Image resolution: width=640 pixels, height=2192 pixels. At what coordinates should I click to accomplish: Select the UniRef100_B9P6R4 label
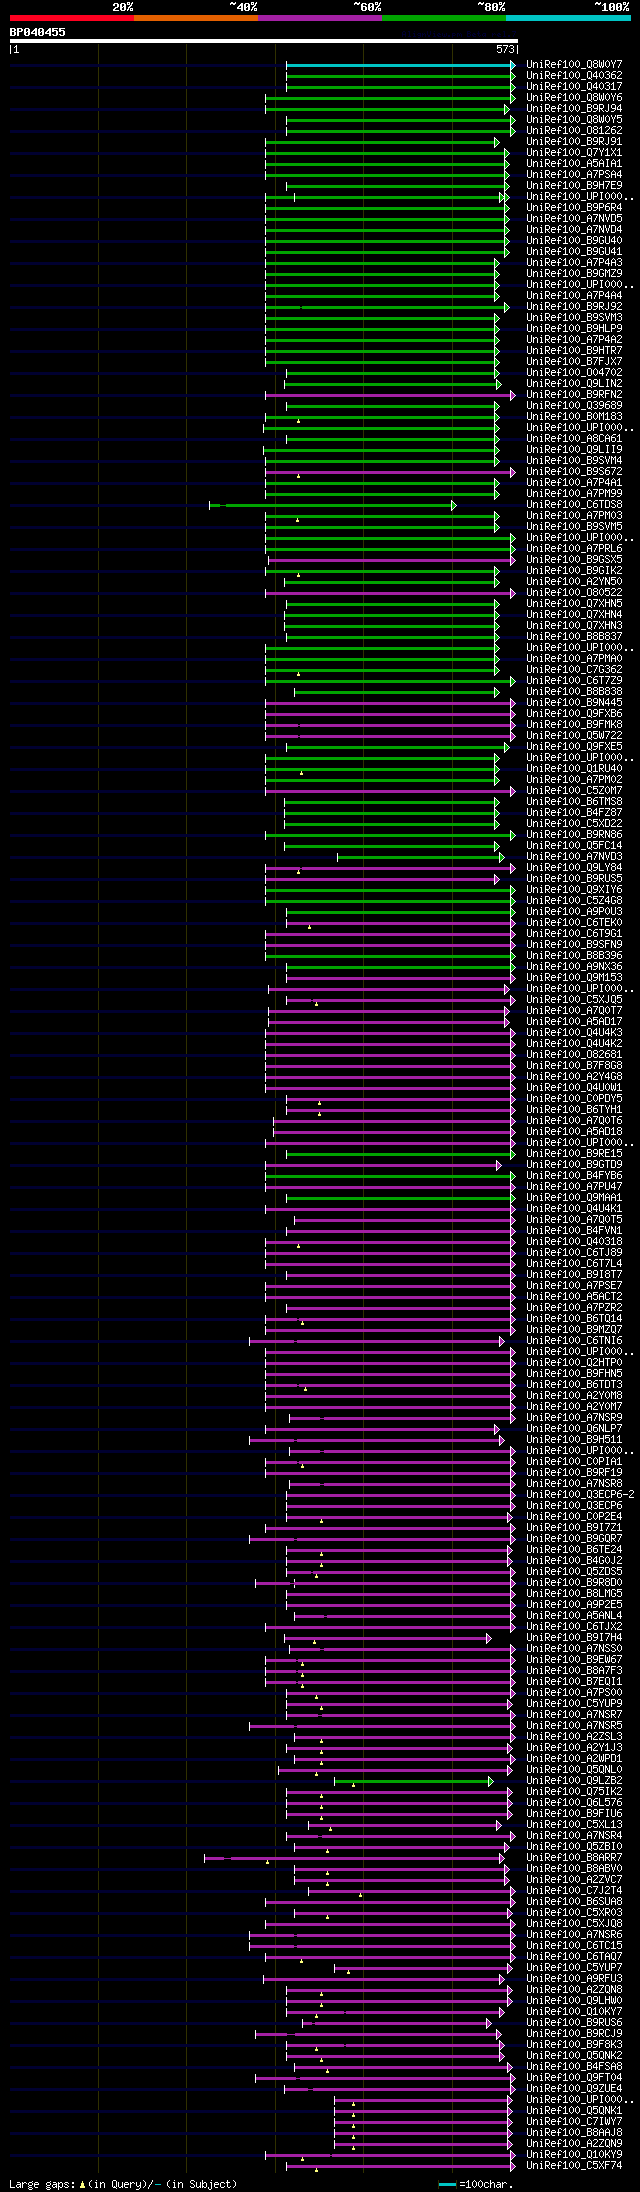tap(574, 208)
